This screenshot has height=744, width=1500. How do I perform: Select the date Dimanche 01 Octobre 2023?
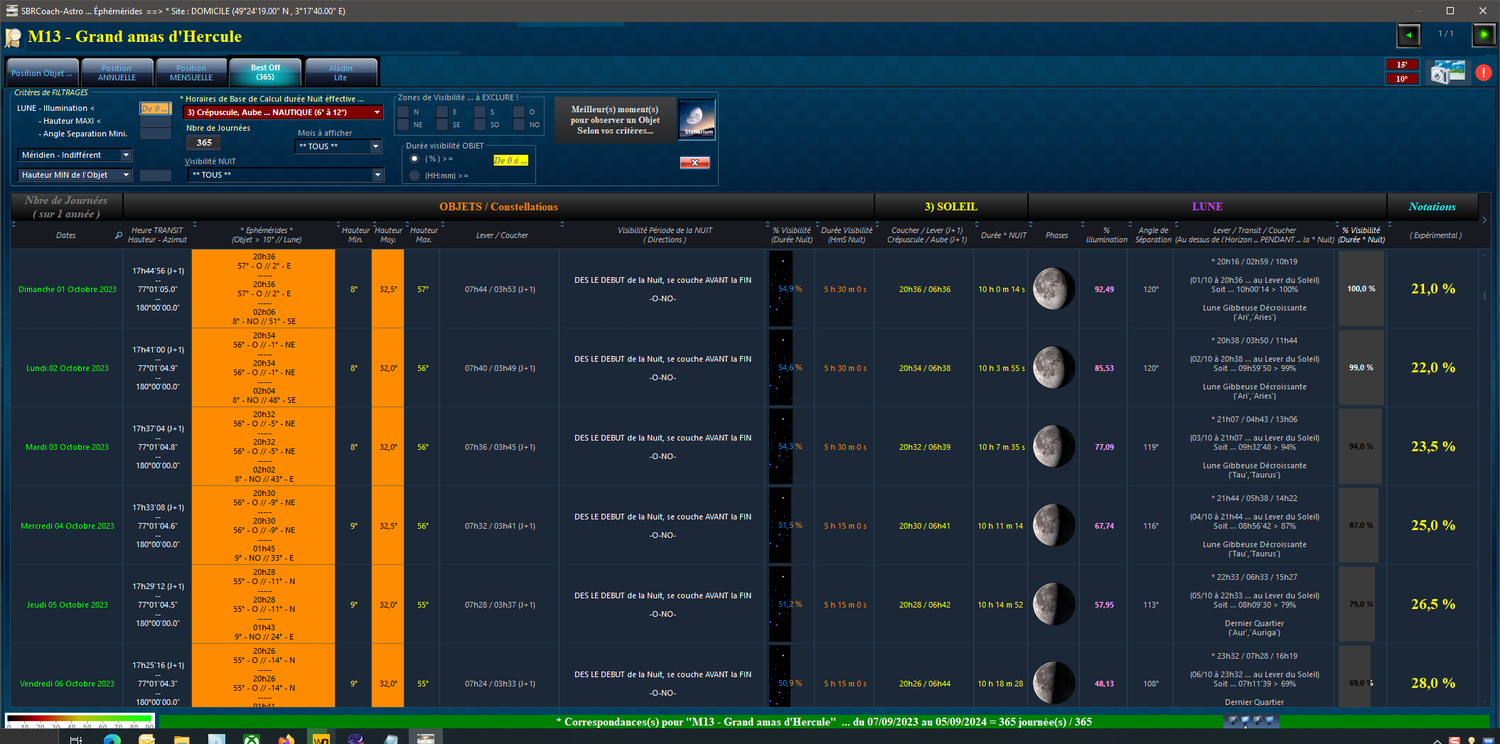67,289
